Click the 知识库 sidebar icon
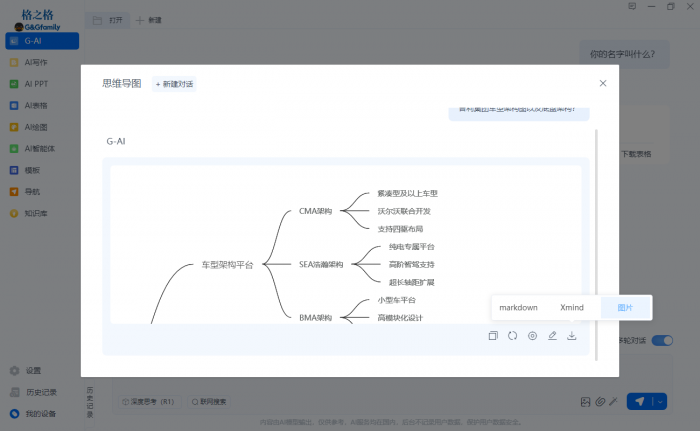The image size is (700, 431). 14,213
